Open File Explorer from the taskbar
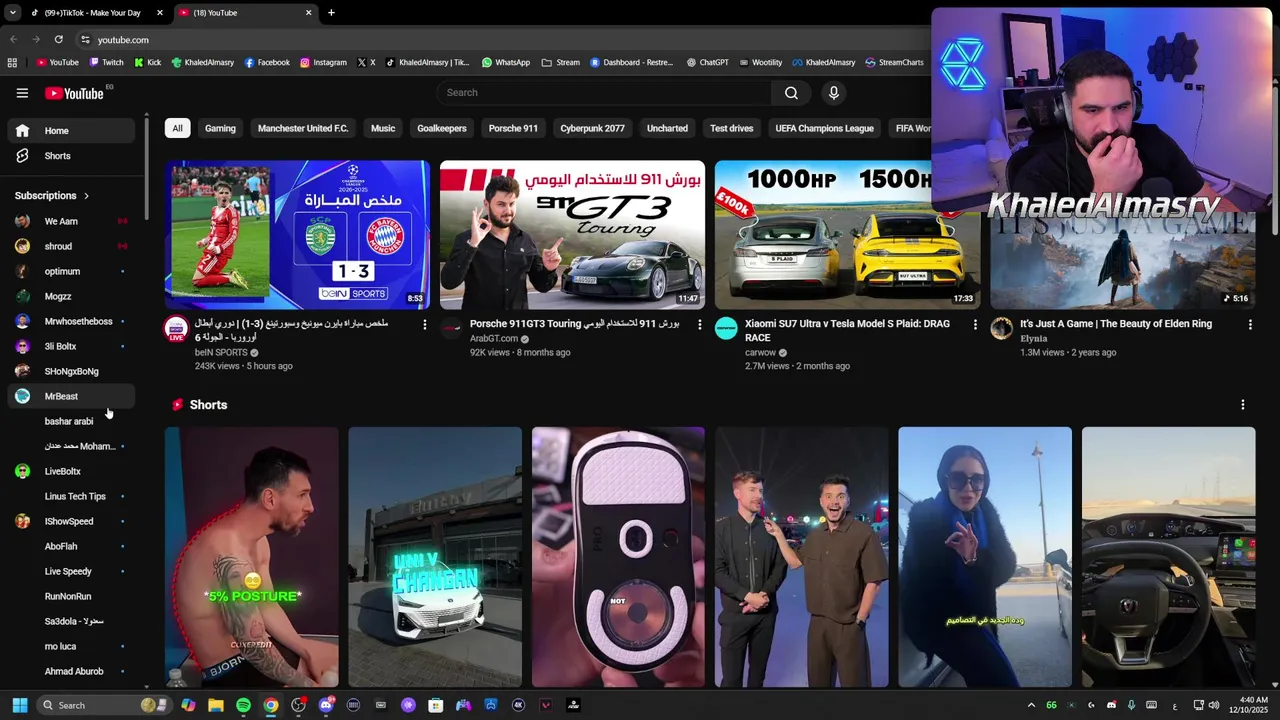Screen dimensions: 1280x720 click(x=216, y=705)
